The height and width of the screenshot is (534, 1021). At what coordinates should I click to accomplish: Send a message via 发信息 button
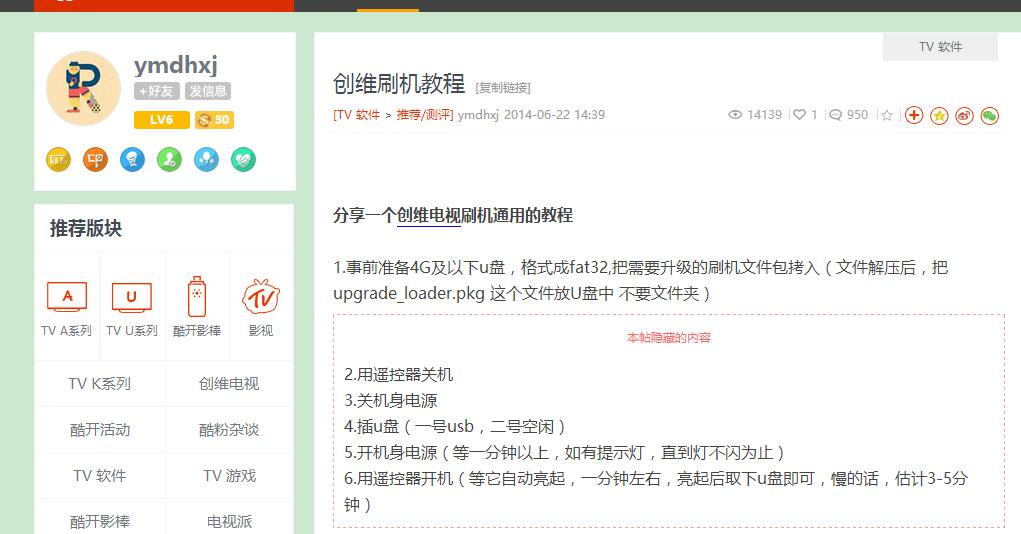coord(208,91)
